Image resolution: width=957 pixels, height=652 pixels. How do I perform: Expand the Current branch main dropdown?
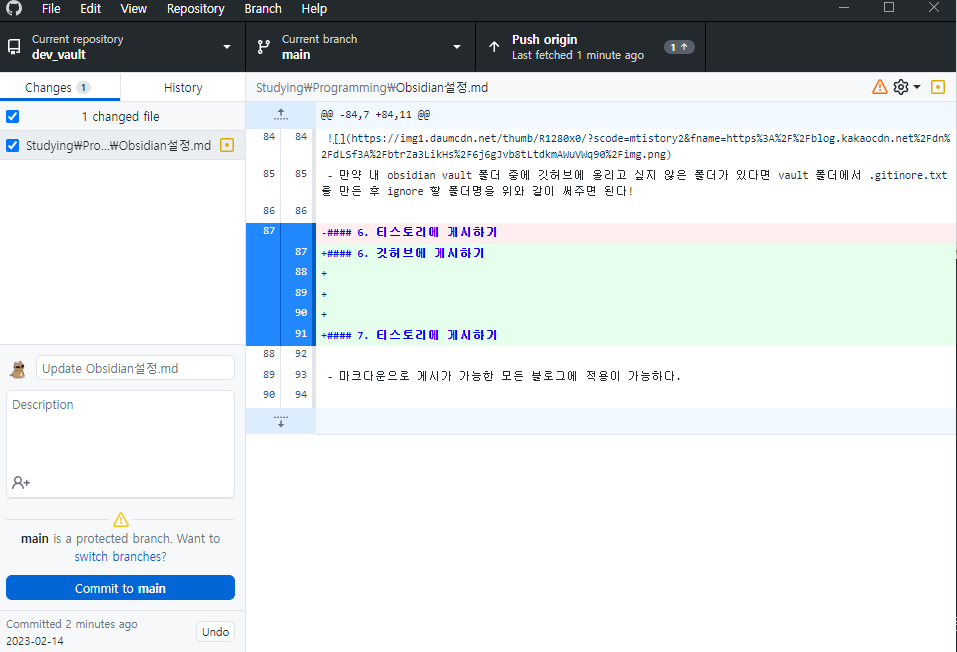point(360,47)
